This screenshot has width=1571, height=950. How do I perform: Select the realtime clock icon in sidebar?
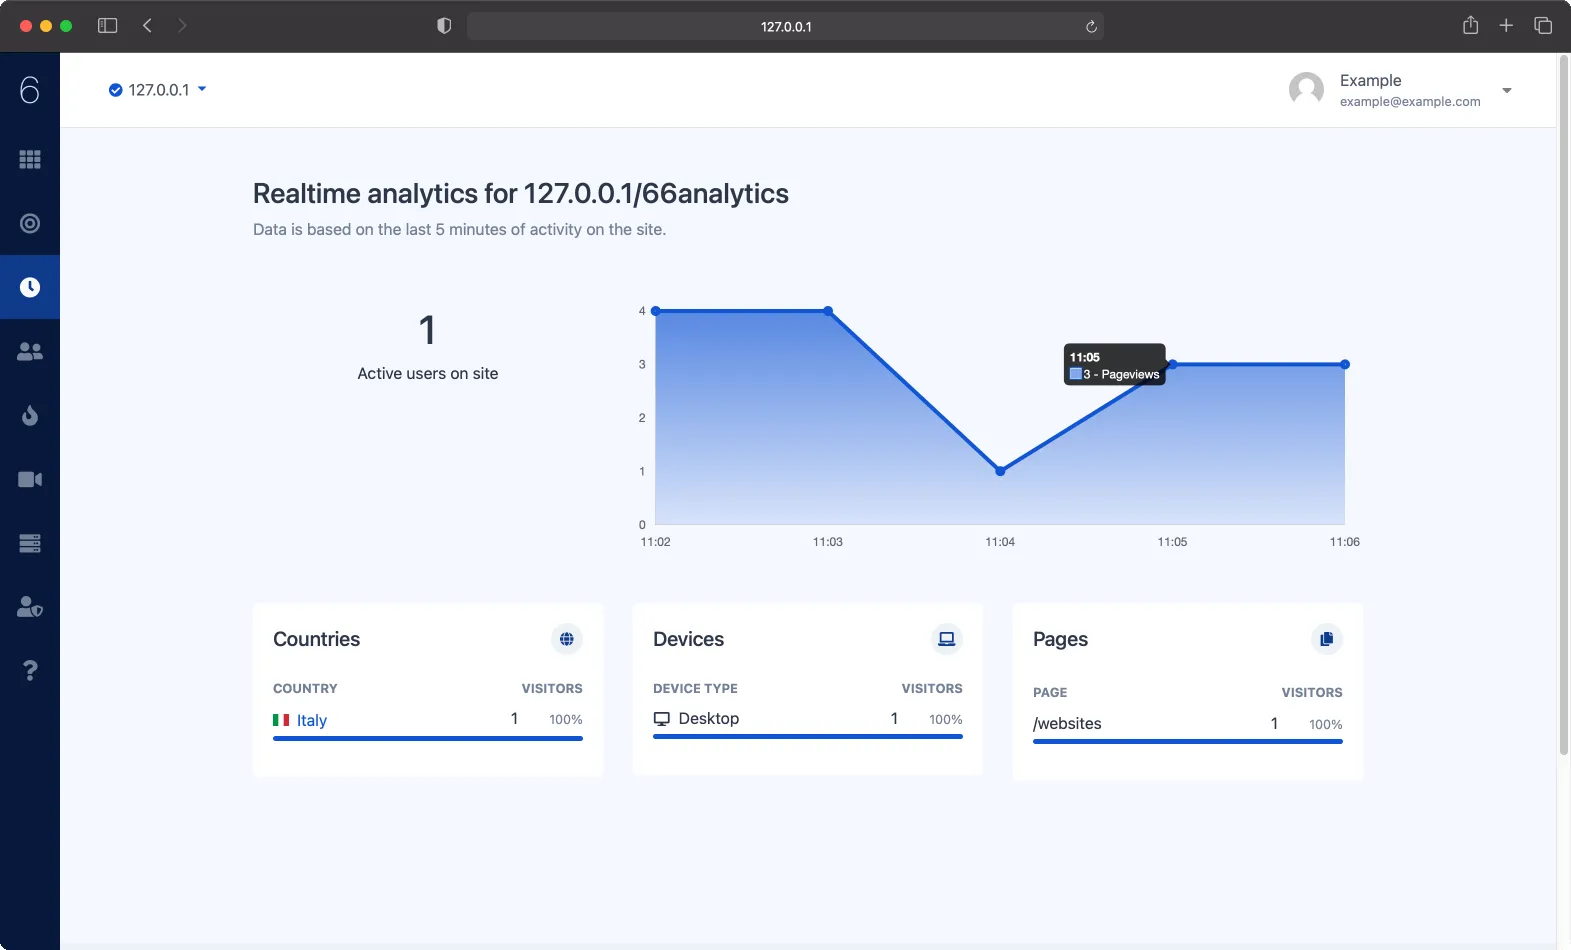click(x=30, y=288)
